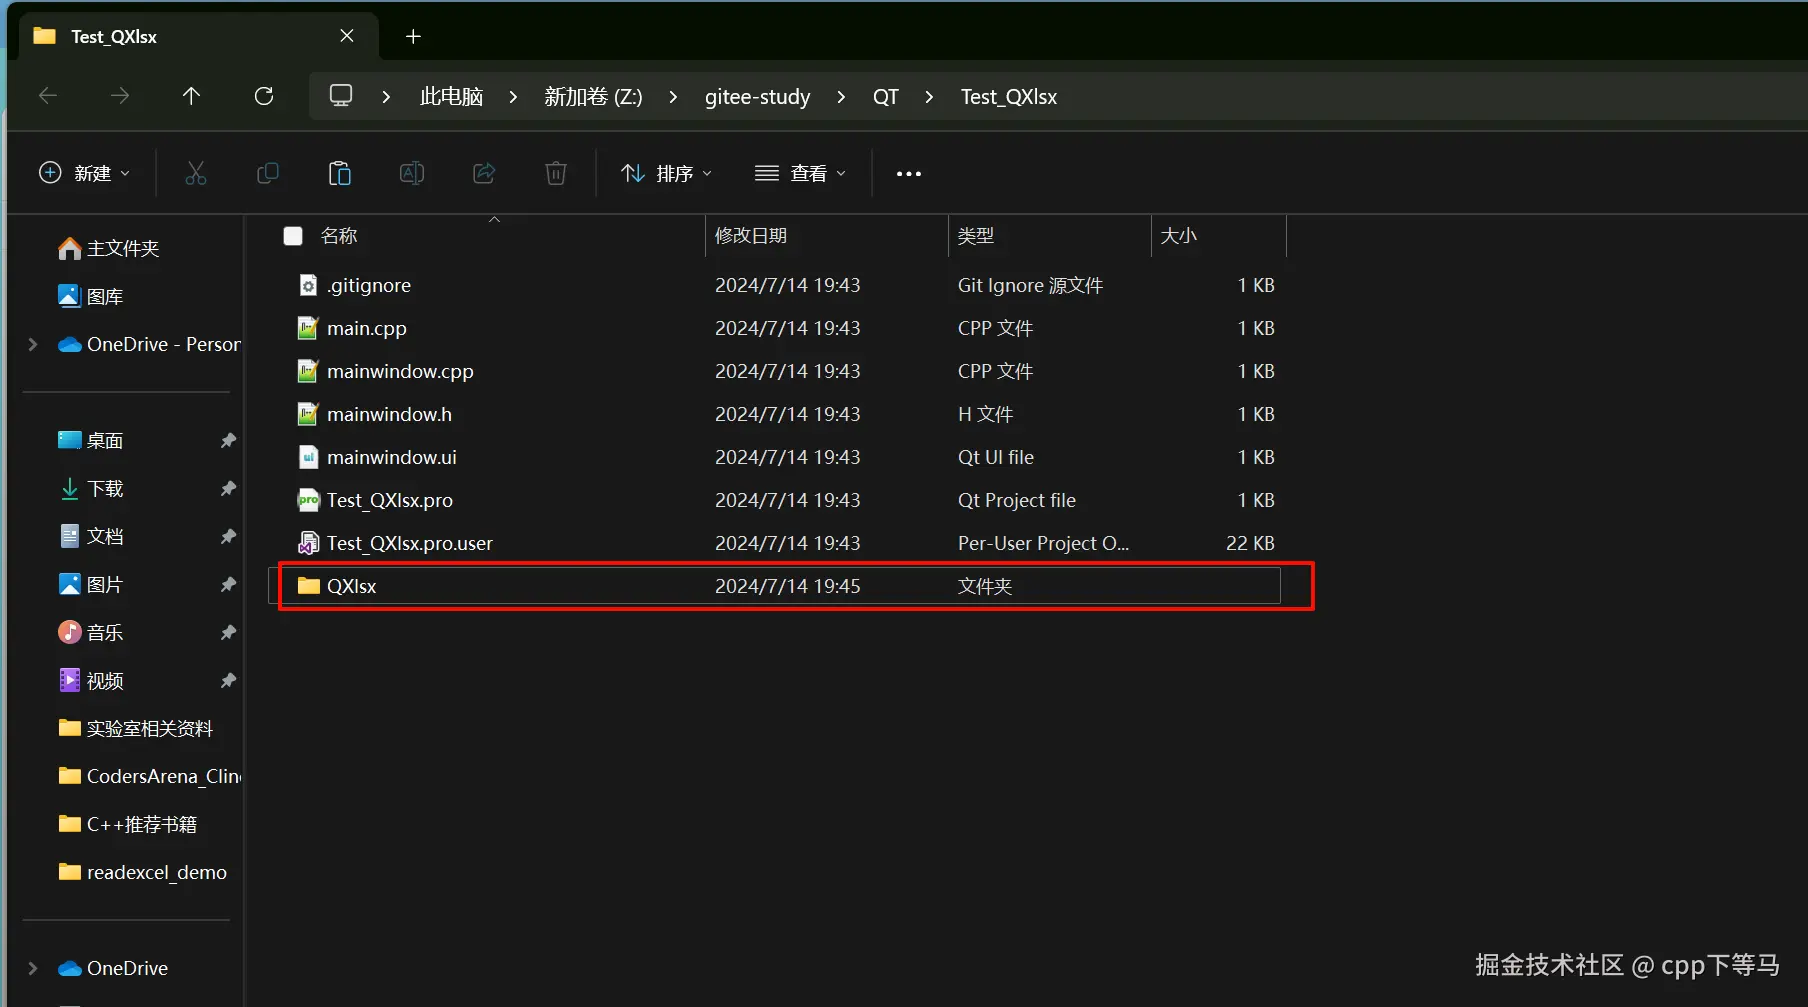Expand the bottom OneDrive tree node
This screenshot has height=1007, width=1808.
point(33,969)
